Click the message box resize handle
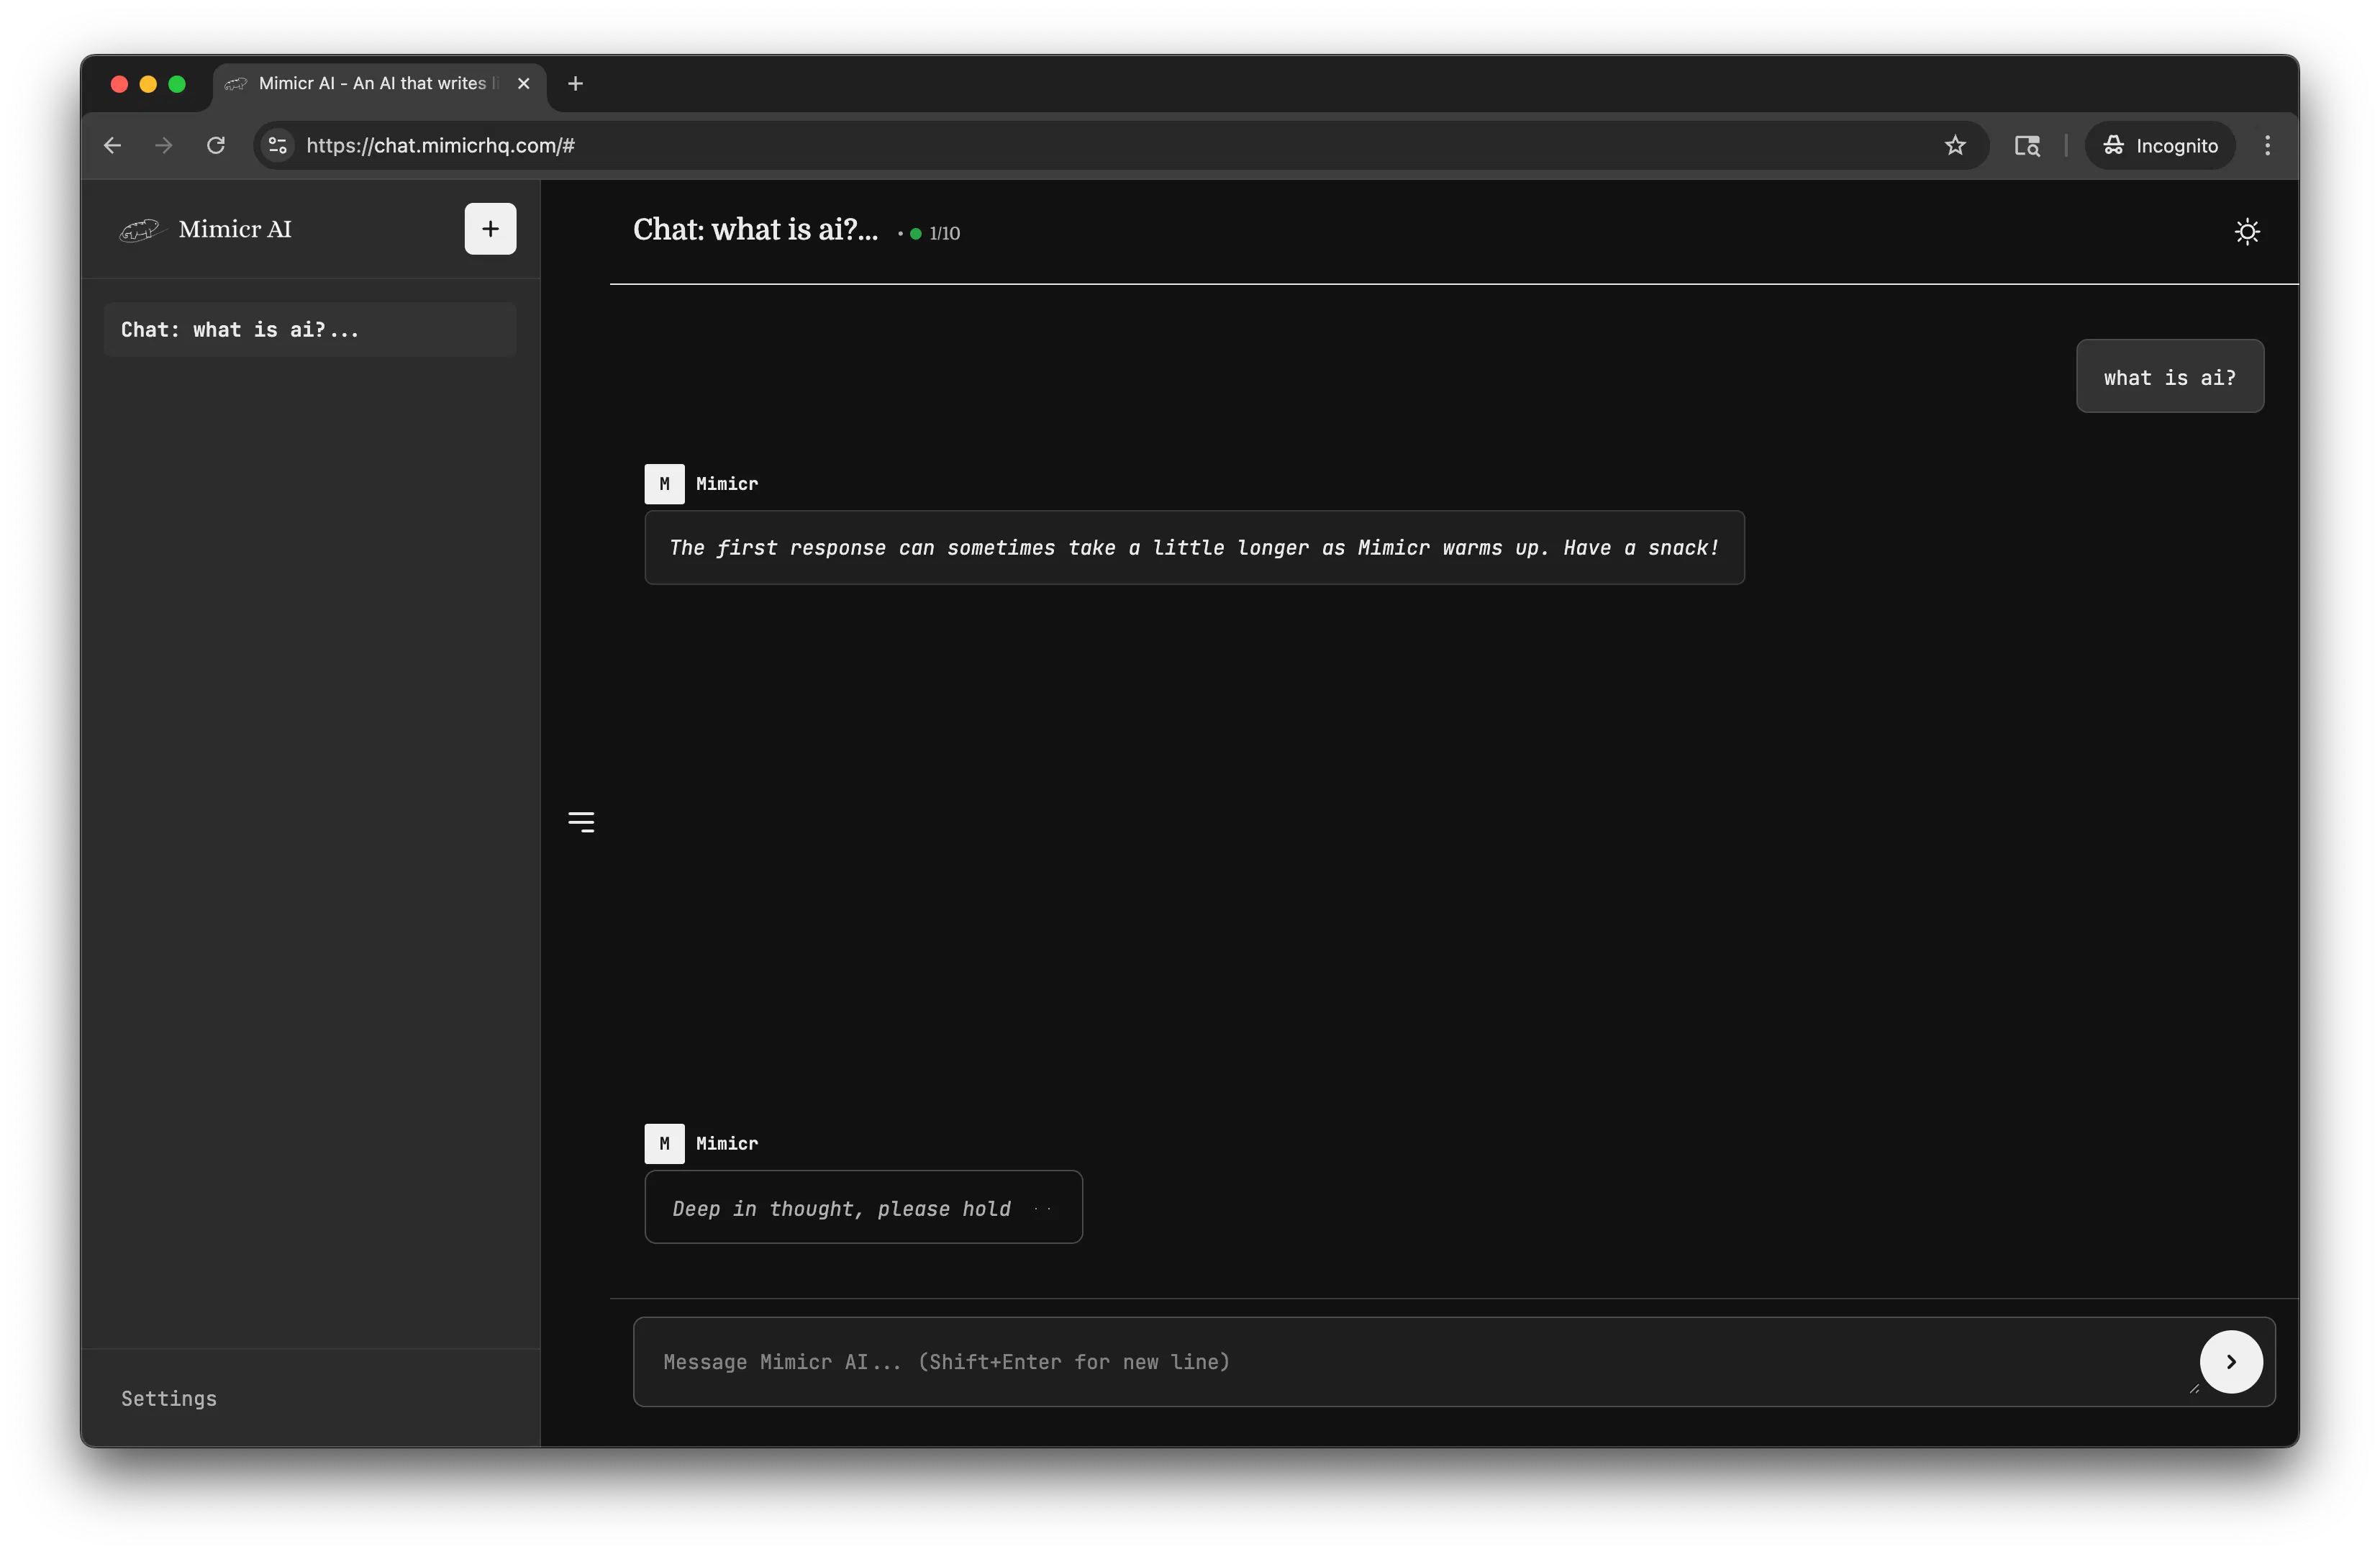 tap(2194, 1388)
